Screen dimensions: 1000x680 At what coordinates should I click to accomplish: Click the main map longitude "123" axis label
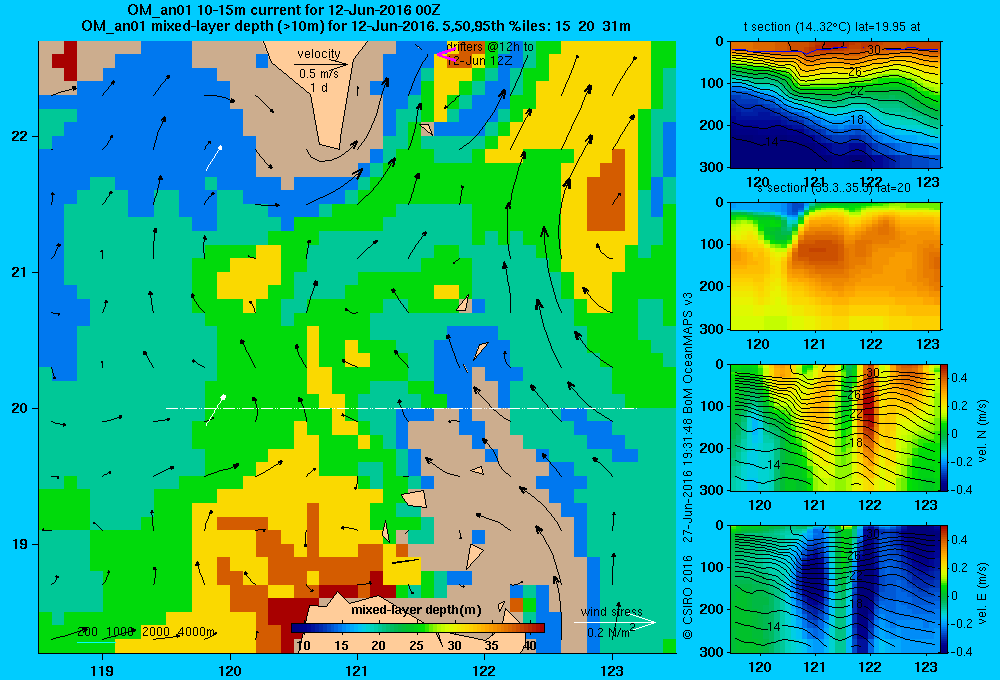612,670
